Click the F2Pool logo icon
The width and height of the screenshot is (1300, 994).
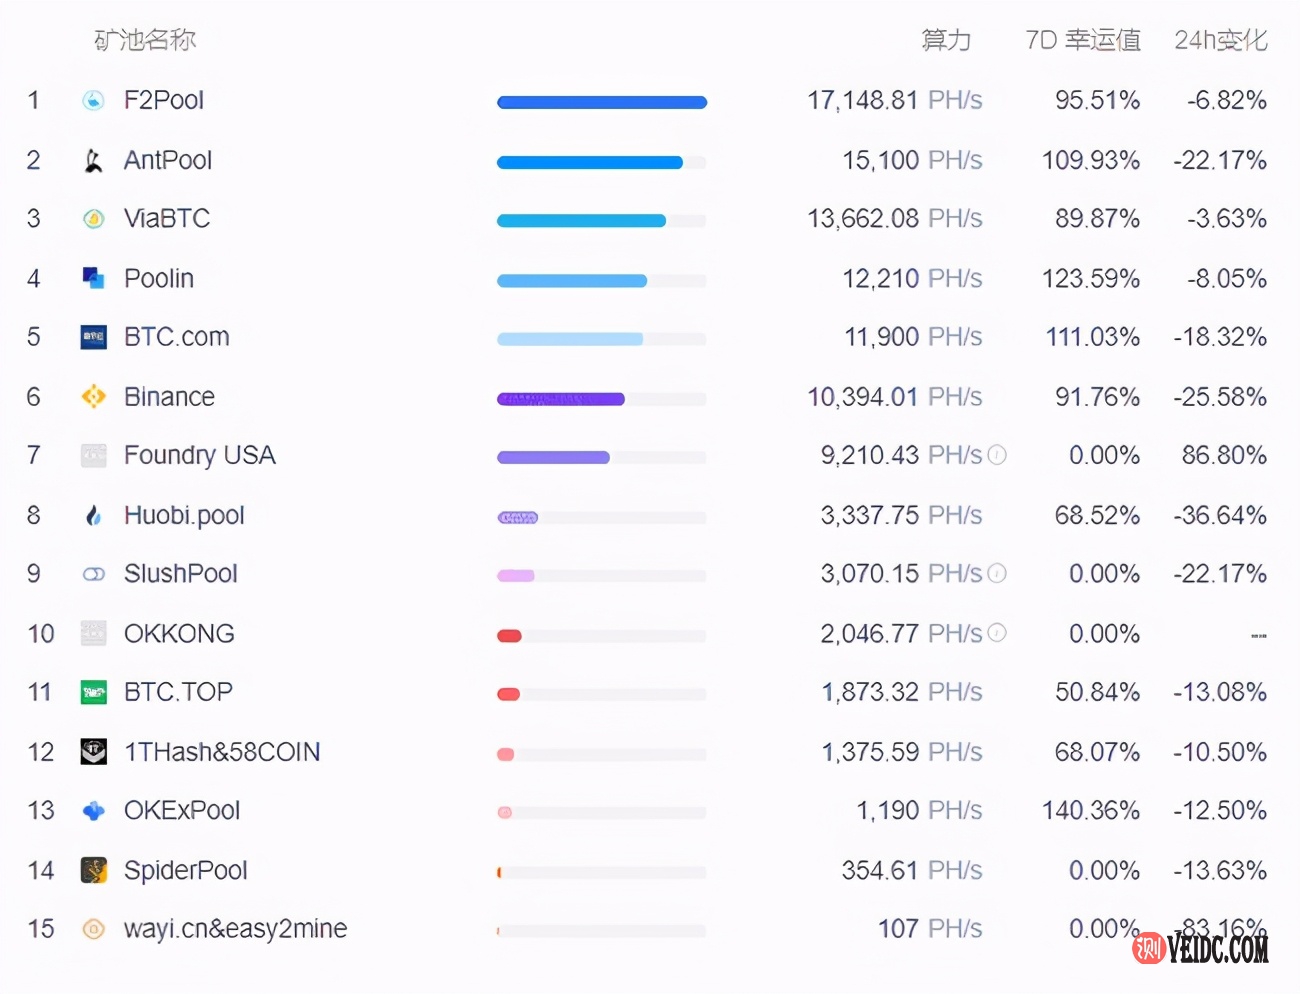coord(93,100)
